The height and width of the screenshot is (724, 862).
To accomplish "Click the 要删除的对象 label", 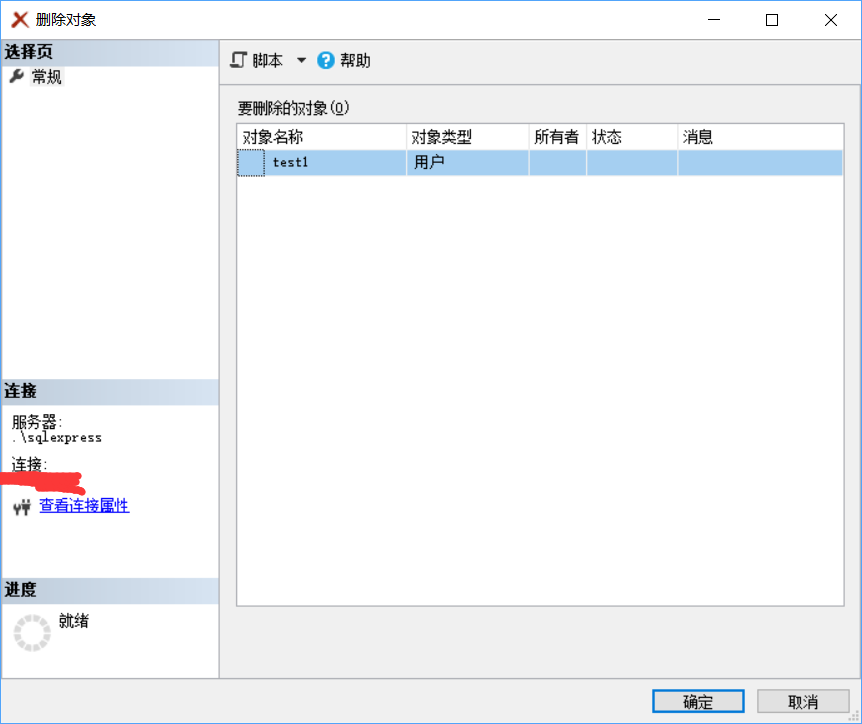I will (x=293, y=108).
